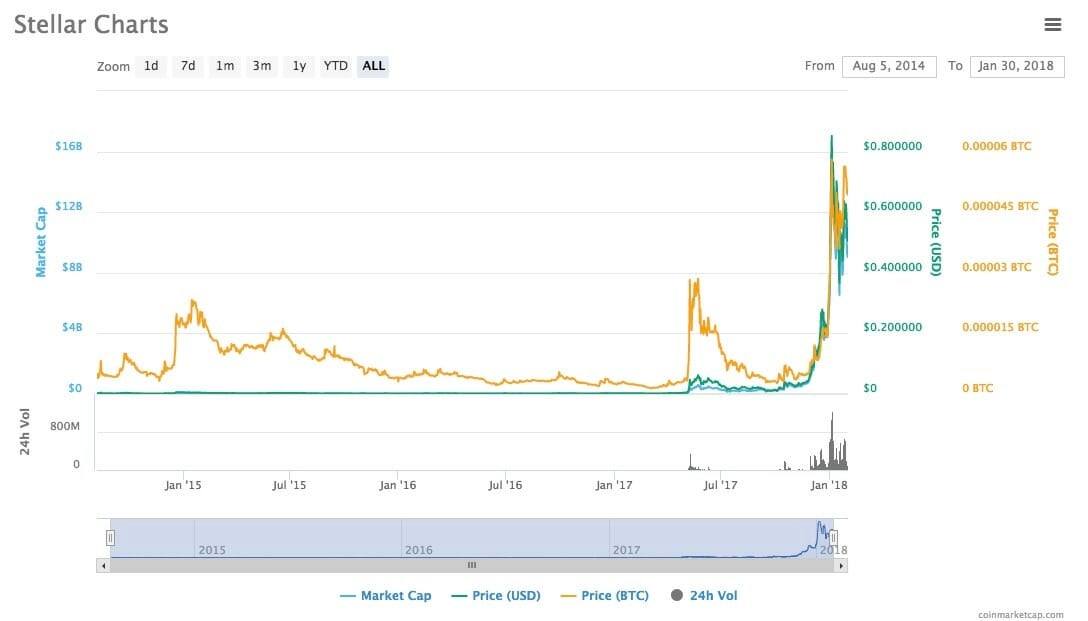Click the 800M volume axis label
This screenshot has width=1088, height=621.
click(x=65, y=426)
